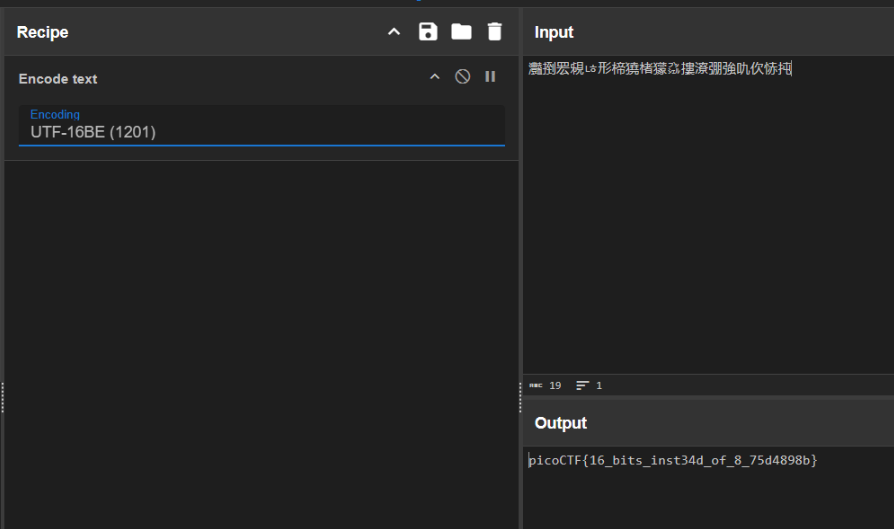
Task: Collapse the Recipe panel chevron
Action: click(x=394, y=32)
